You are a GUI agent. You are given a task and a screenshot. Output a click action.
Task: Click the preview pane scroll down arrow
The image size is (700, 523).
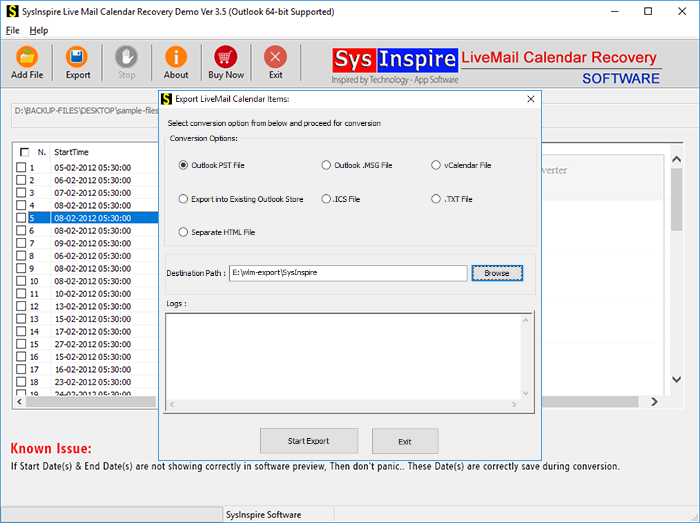677,379
